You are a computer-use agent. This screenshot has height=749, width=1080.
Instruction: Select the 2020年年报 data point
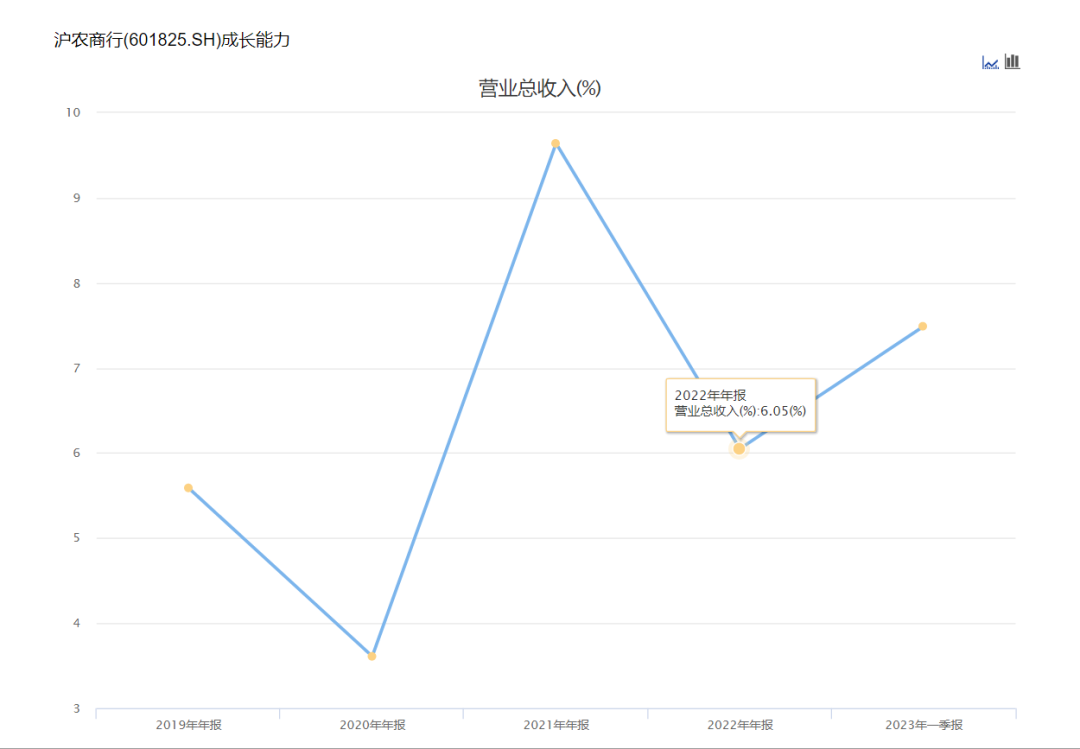pyautogui.click(x=372, y=656)
